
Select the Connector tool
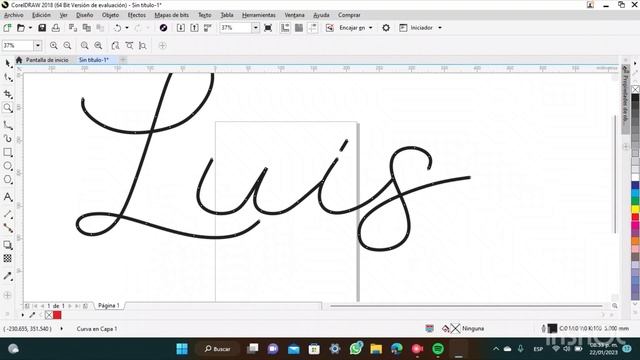(x=7, y=228)
